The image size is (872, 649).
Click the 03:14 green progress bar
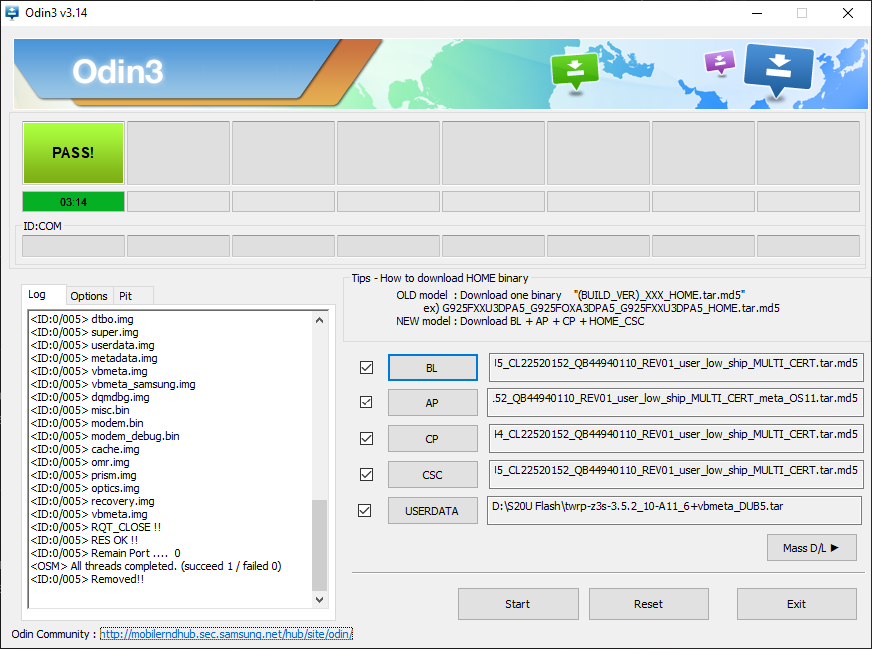pyautogui.click(x=73, y=202)
